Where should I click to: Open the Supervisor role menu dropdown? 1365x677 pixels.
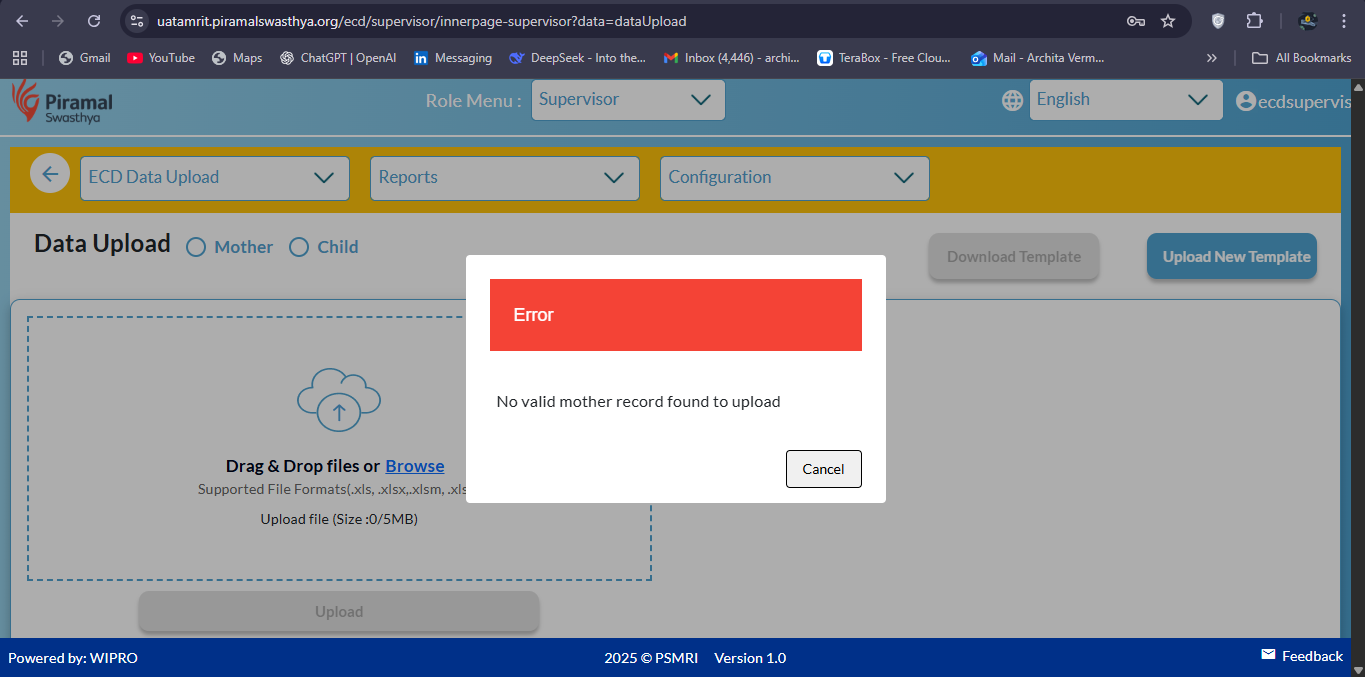coord(627,100)
